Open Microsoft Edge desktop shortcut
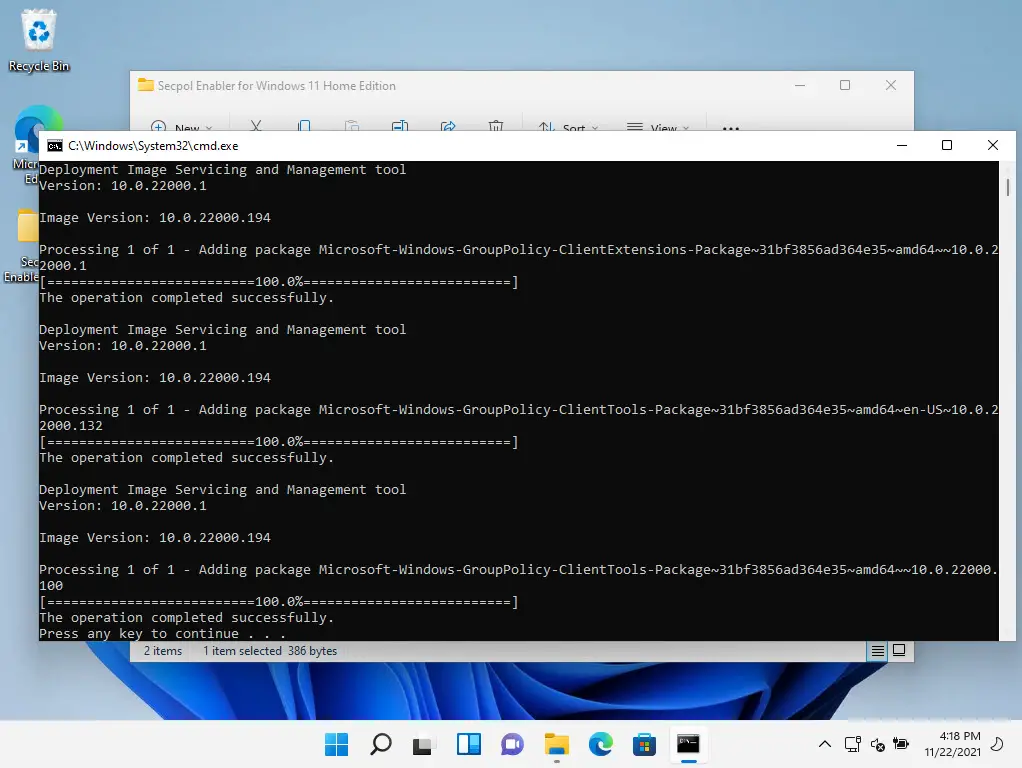This screenshot has width=1022, height=768. 26,145
